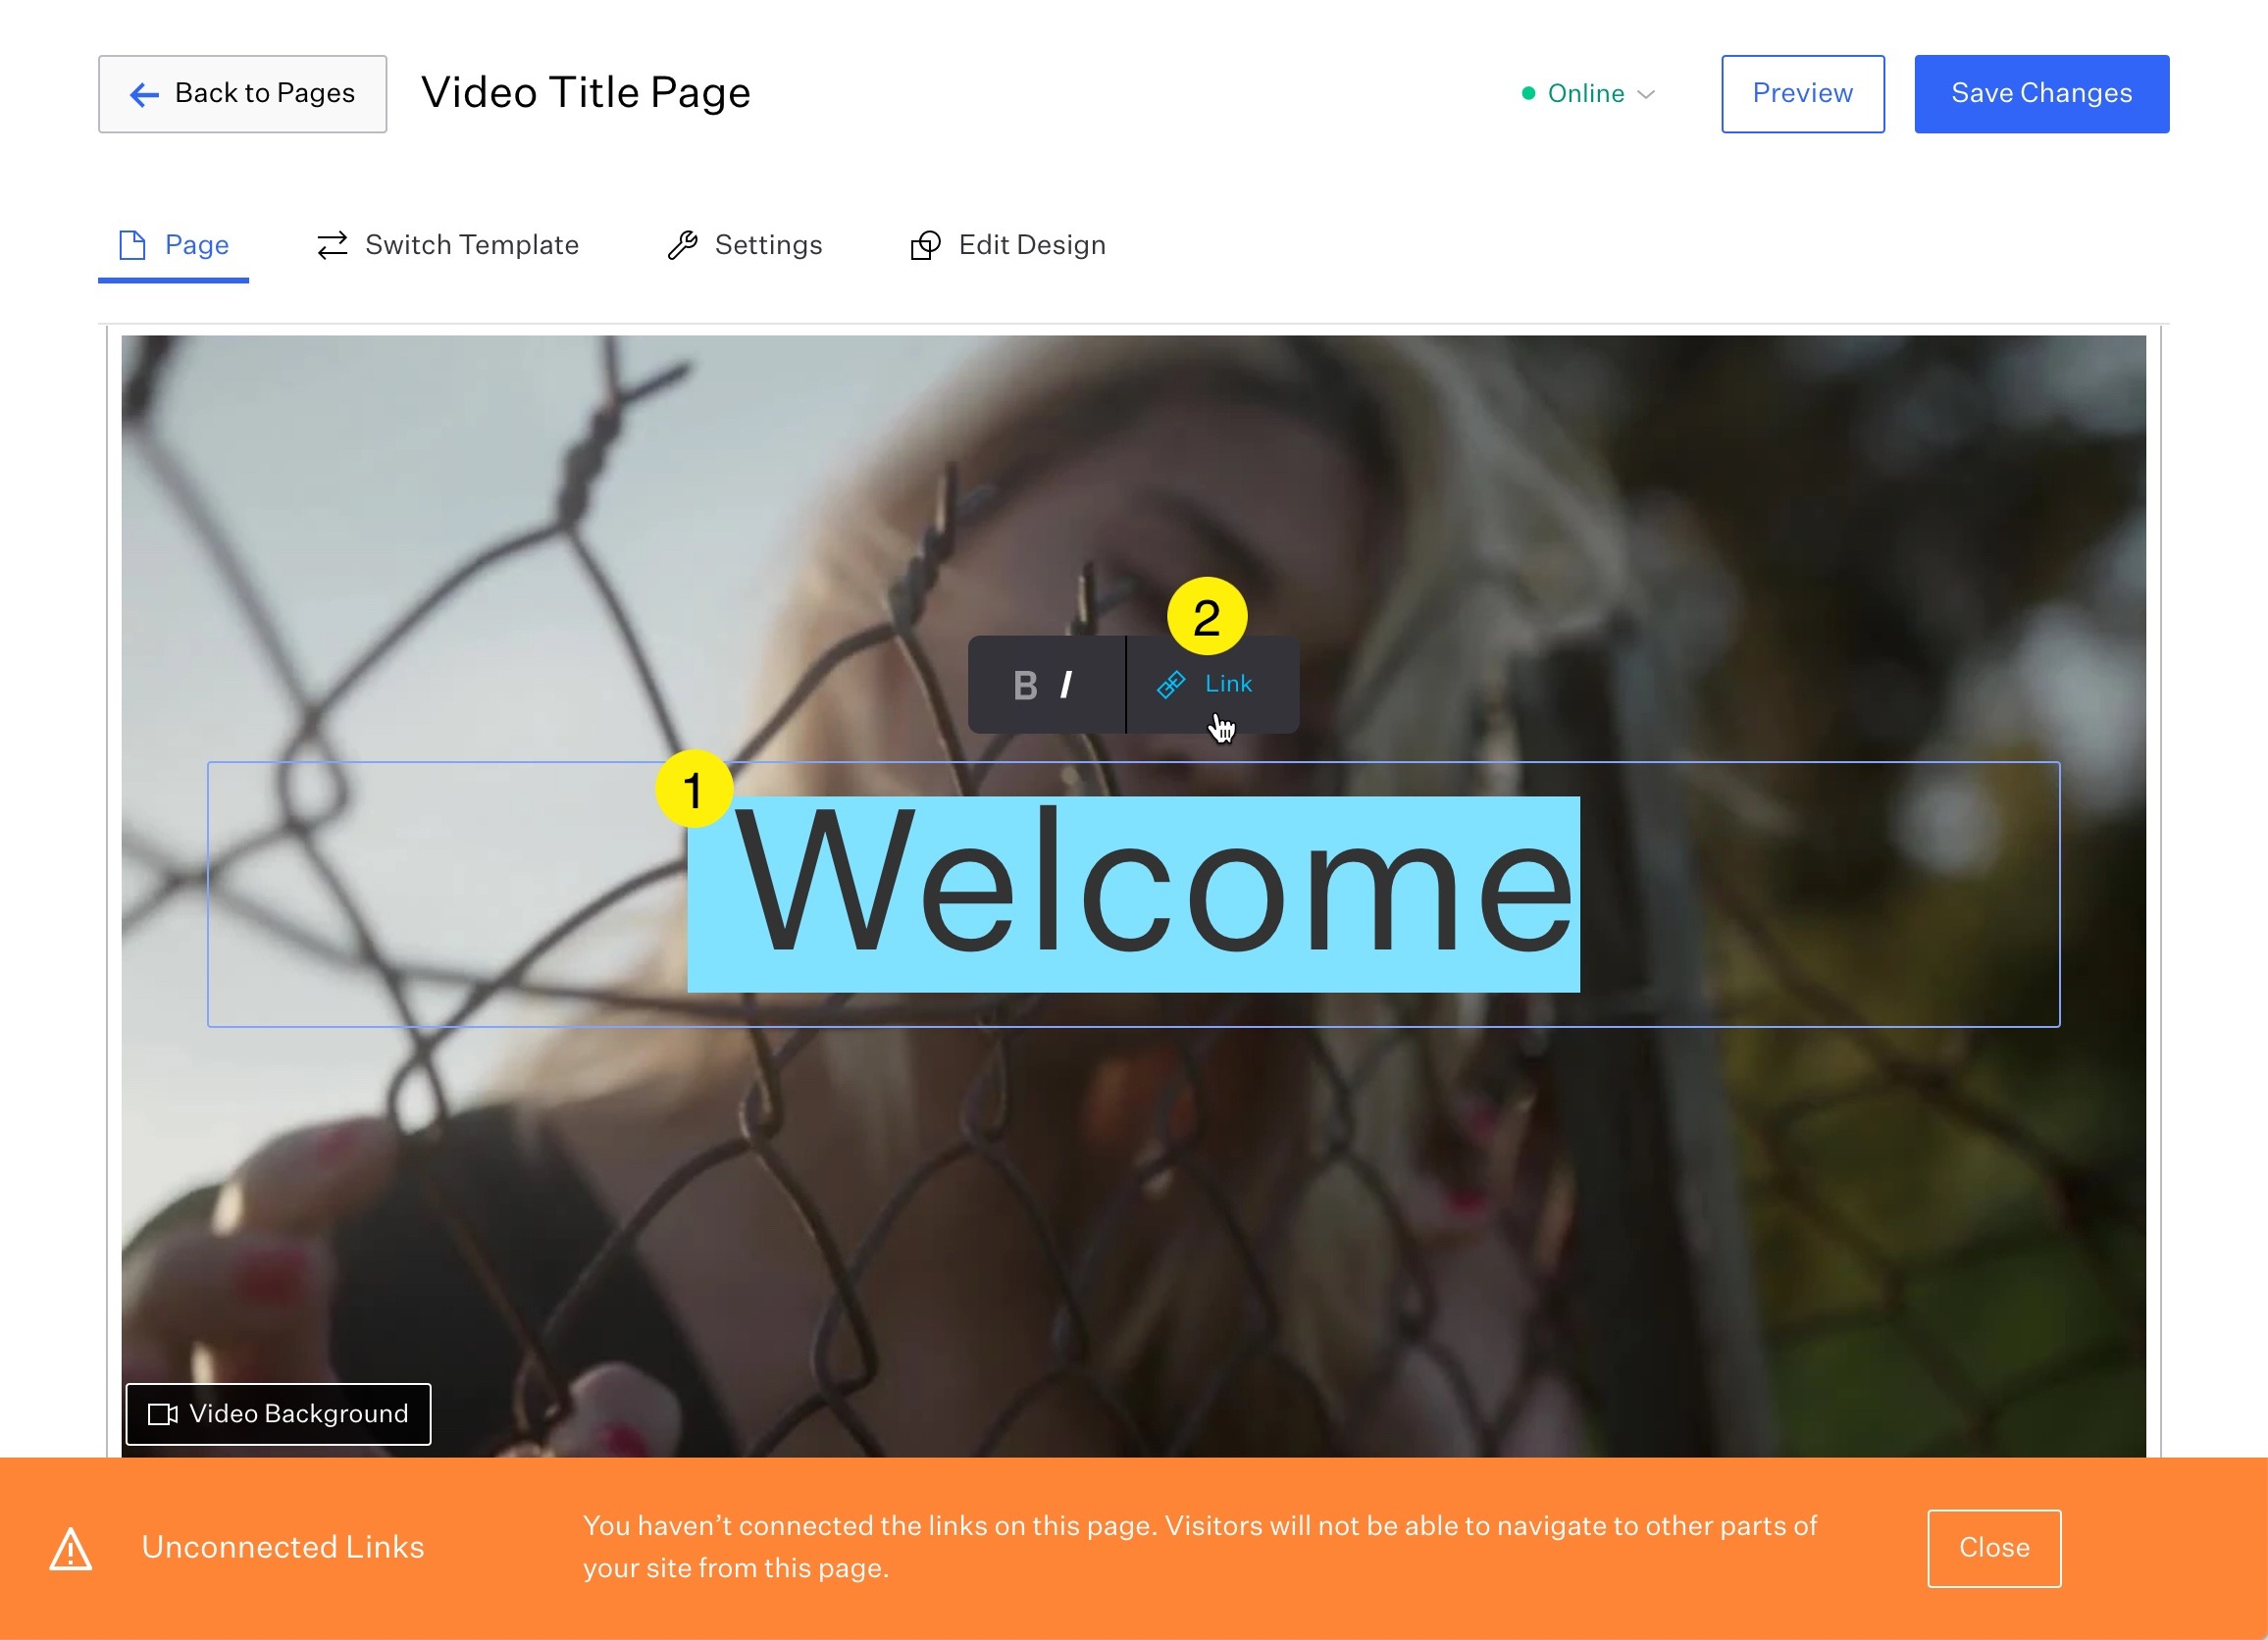
Task: Open the Settings tab
Action: pos(745,245)
